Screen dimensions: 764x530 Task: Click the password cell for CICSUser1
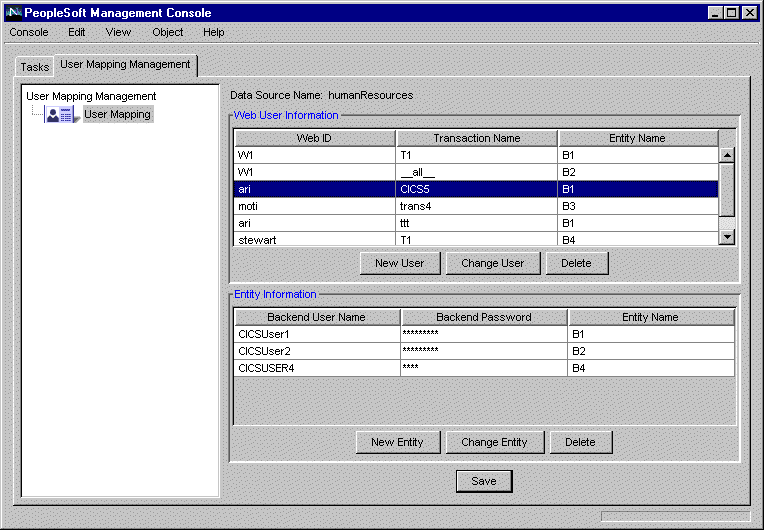[484, 334]
